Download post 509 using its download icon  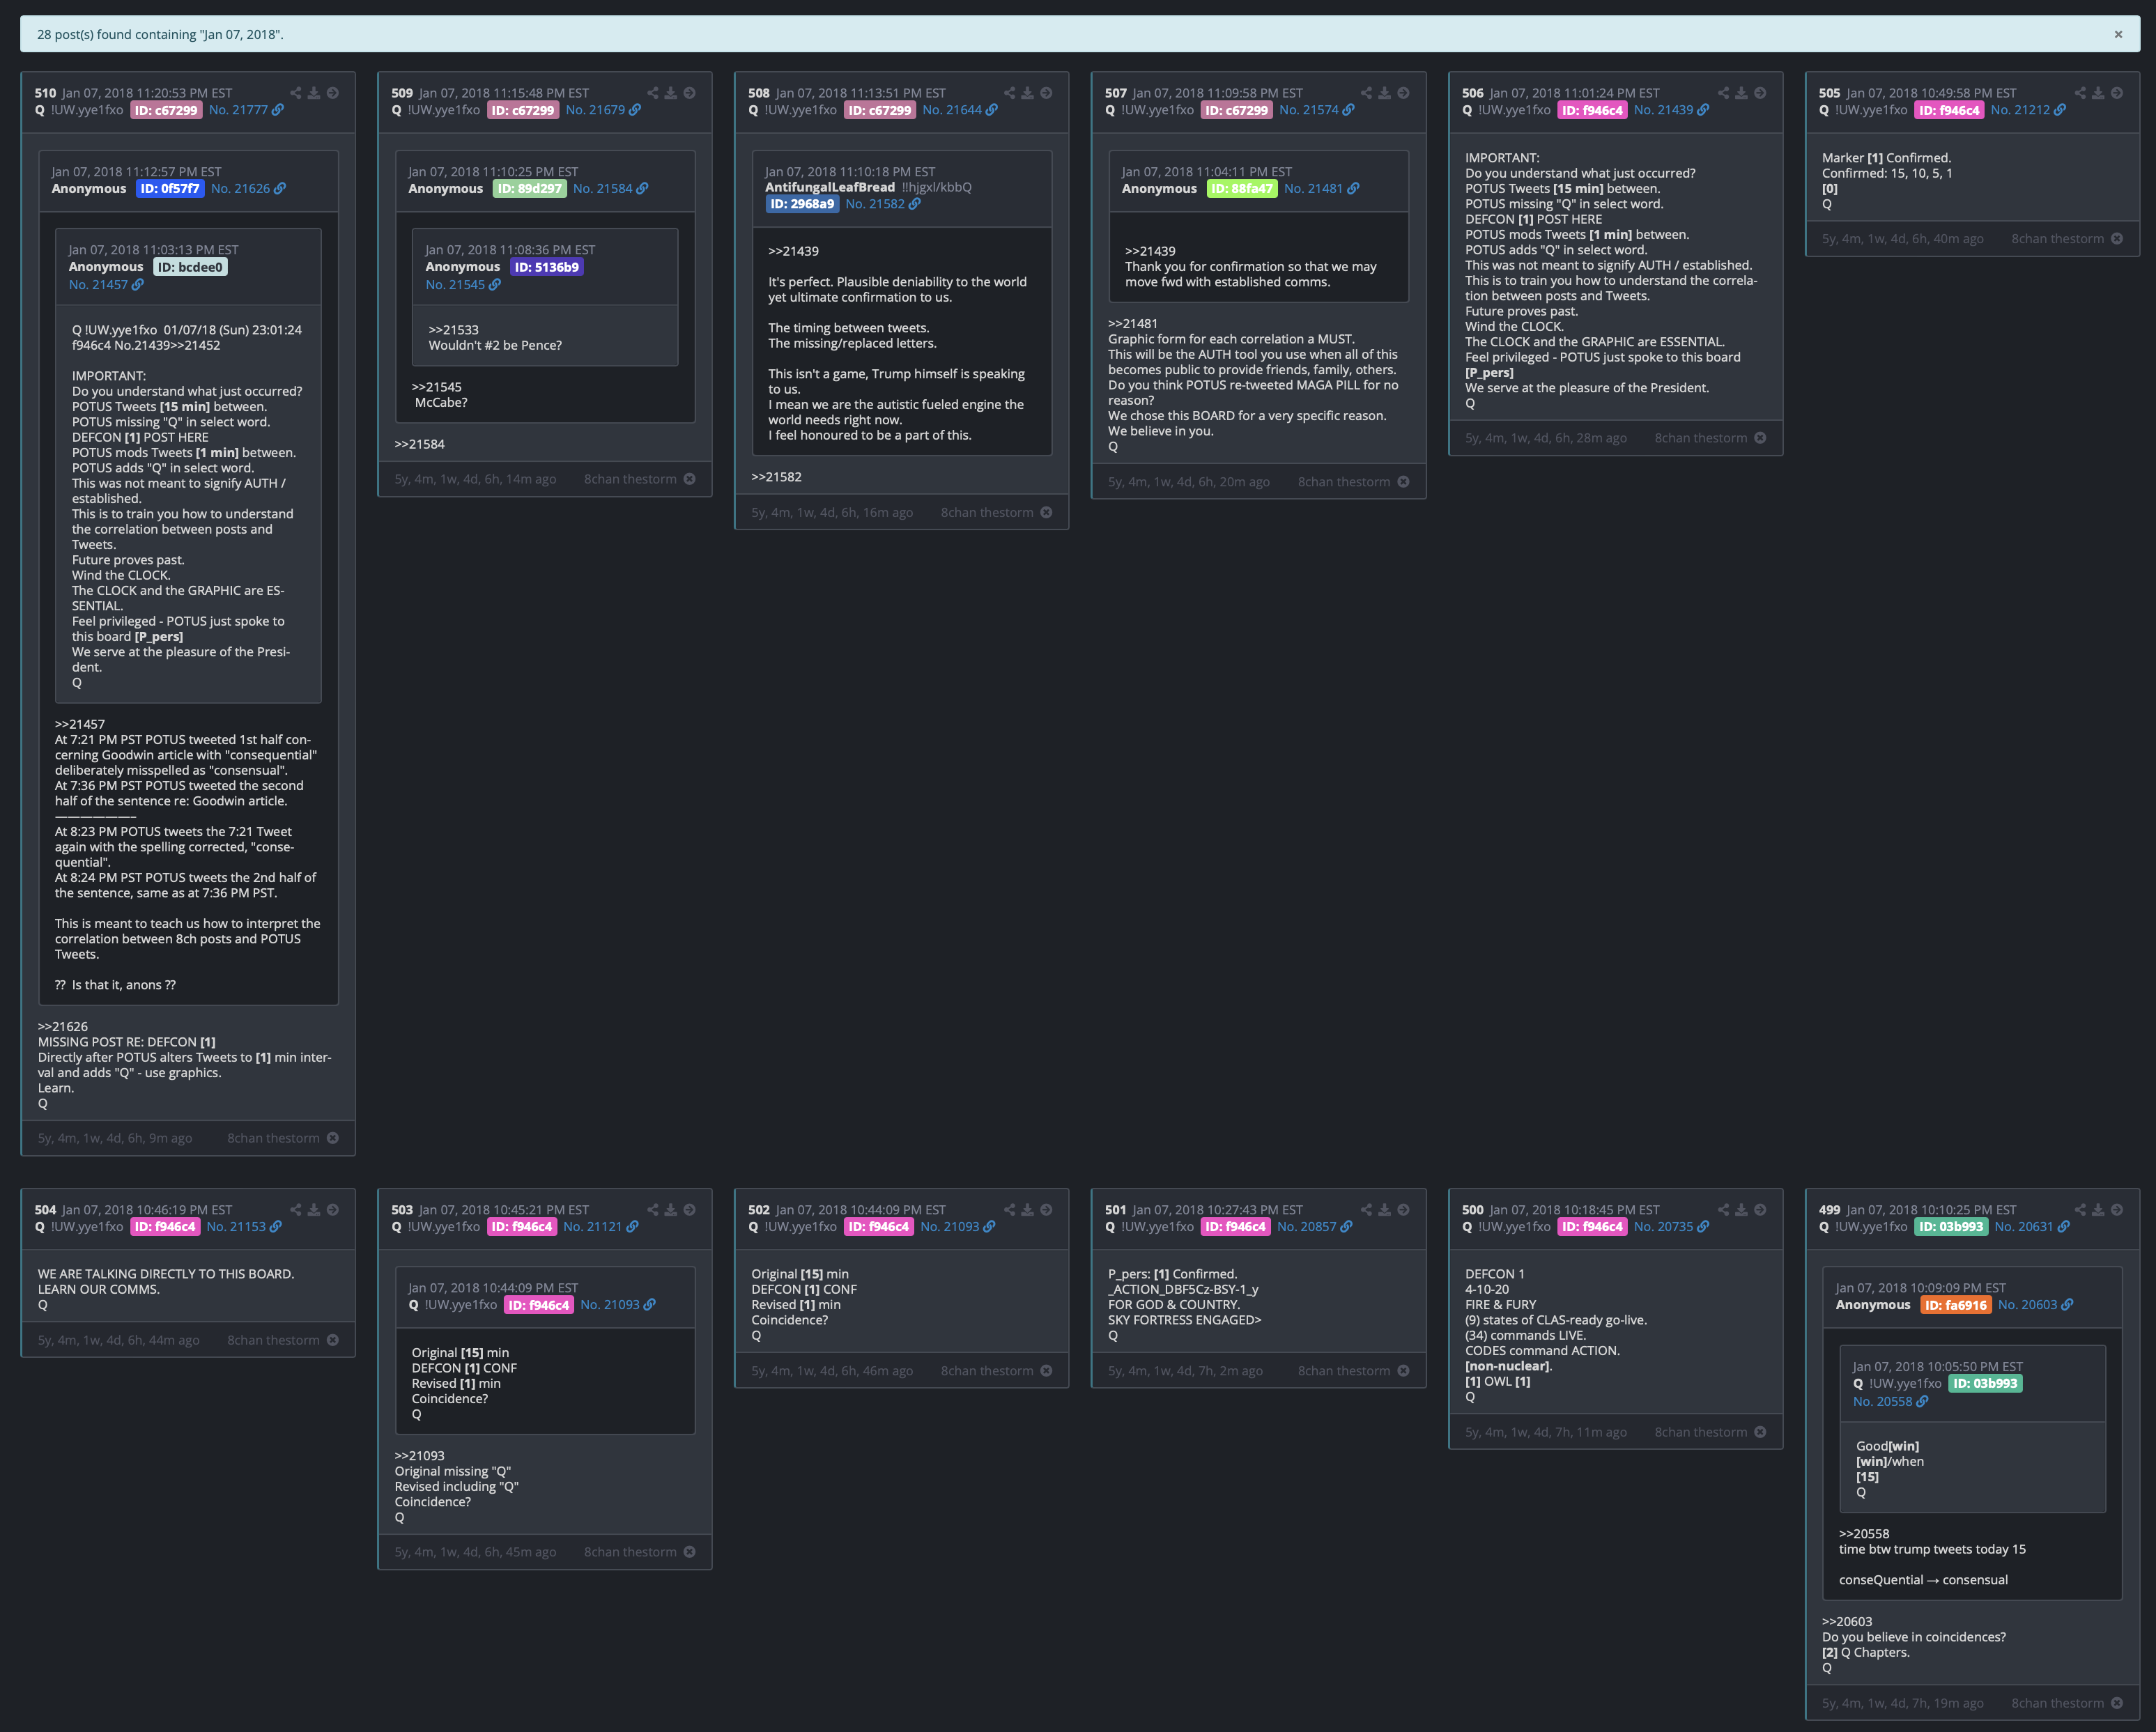tap(671, 93)
